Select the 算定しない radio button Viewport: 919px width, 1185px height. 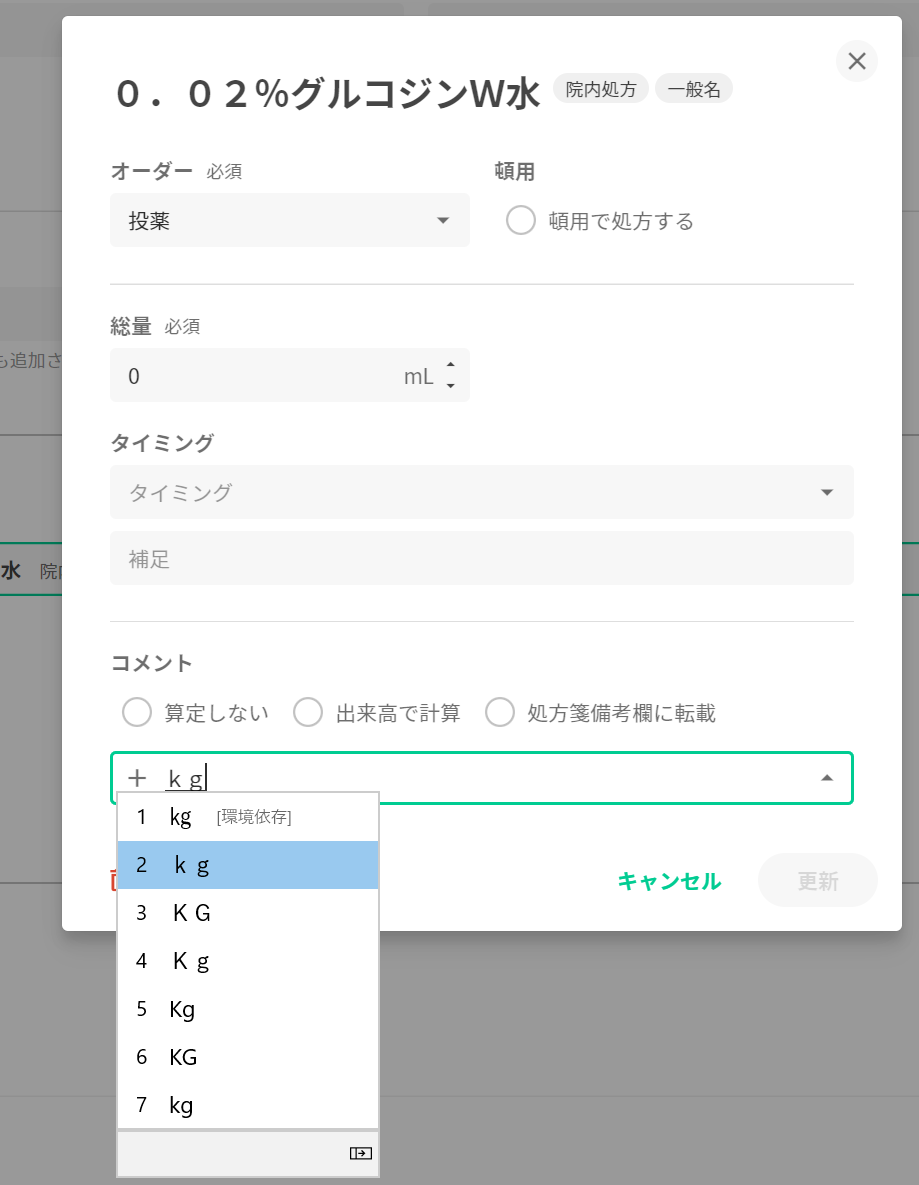point(137,713)
